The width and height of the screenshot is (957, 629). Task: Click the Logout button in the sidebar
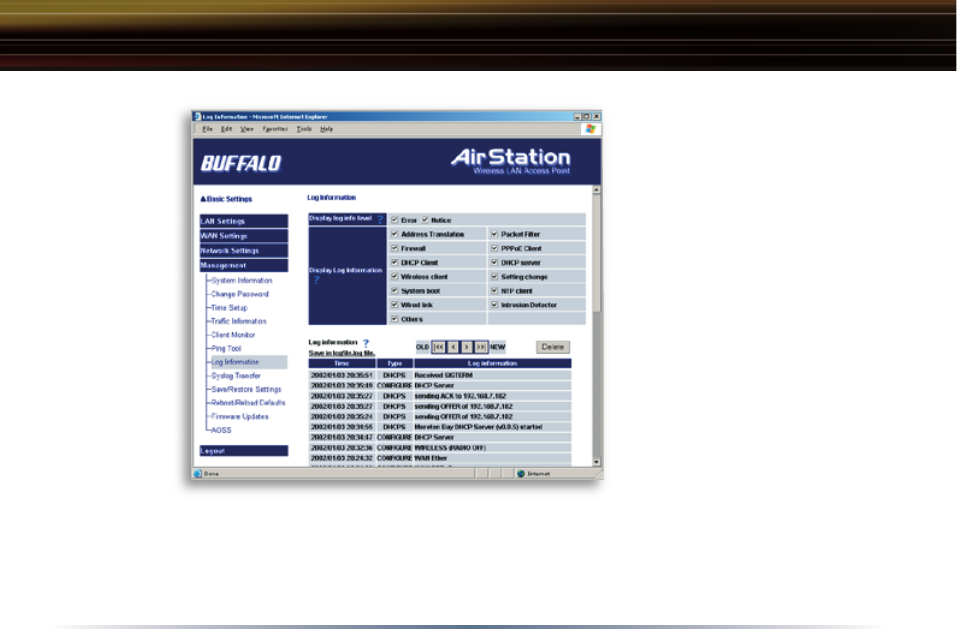[244, 451]
